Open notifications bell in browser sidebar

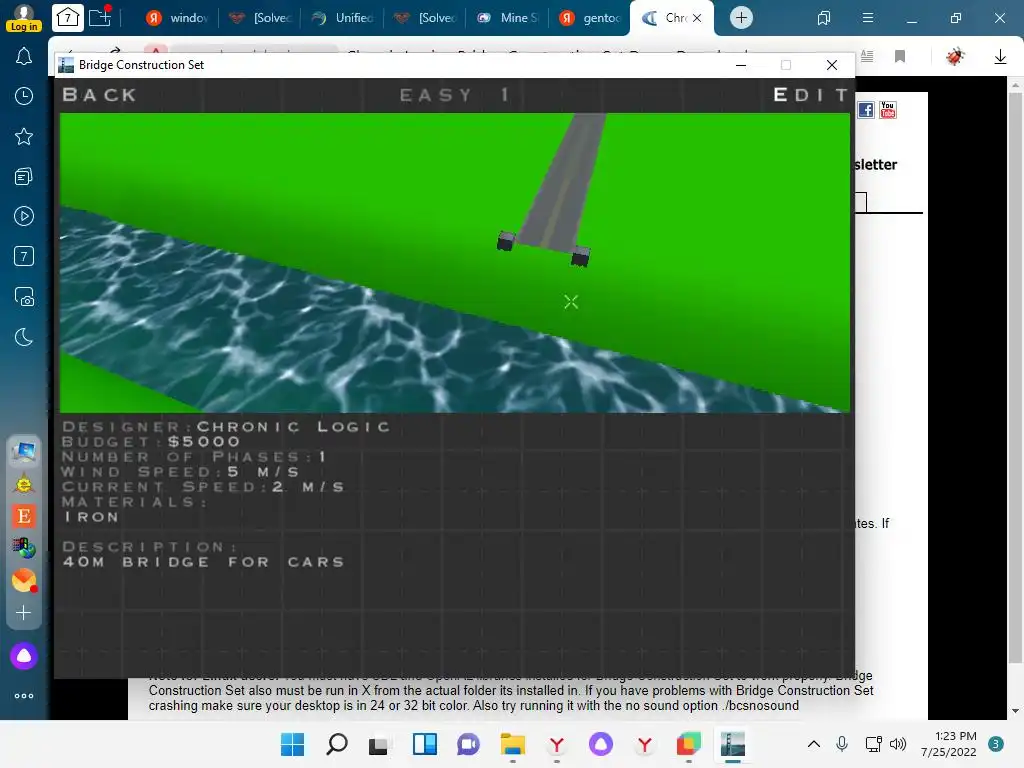pyautogui.click(x=24, y=57)
